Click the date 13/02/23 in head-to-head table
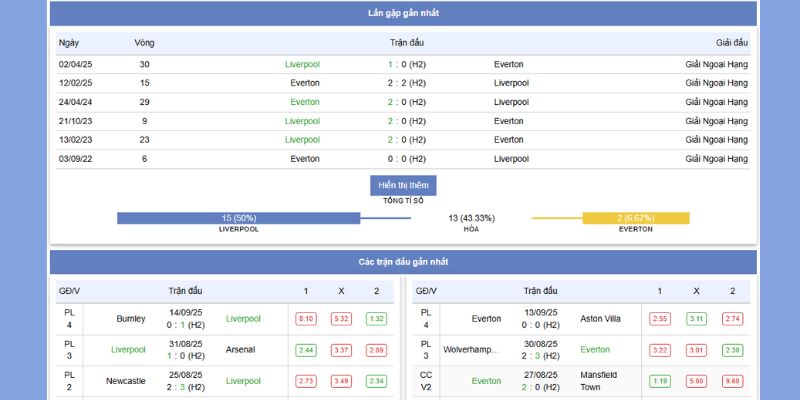Screen dimensions: 800x400 point(76,140)
